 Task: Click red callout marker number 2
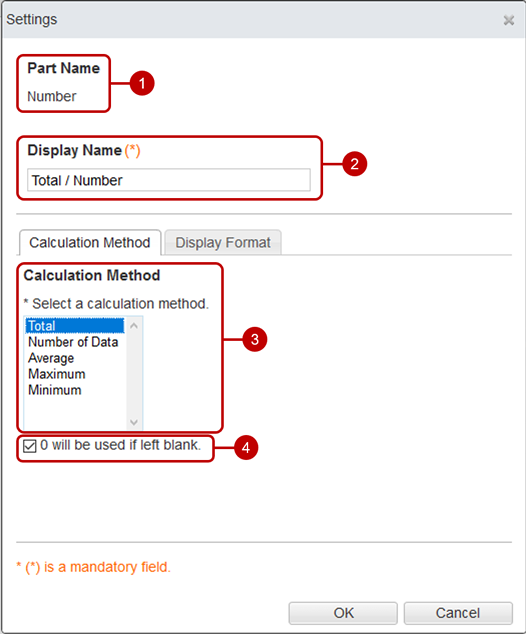355,164
